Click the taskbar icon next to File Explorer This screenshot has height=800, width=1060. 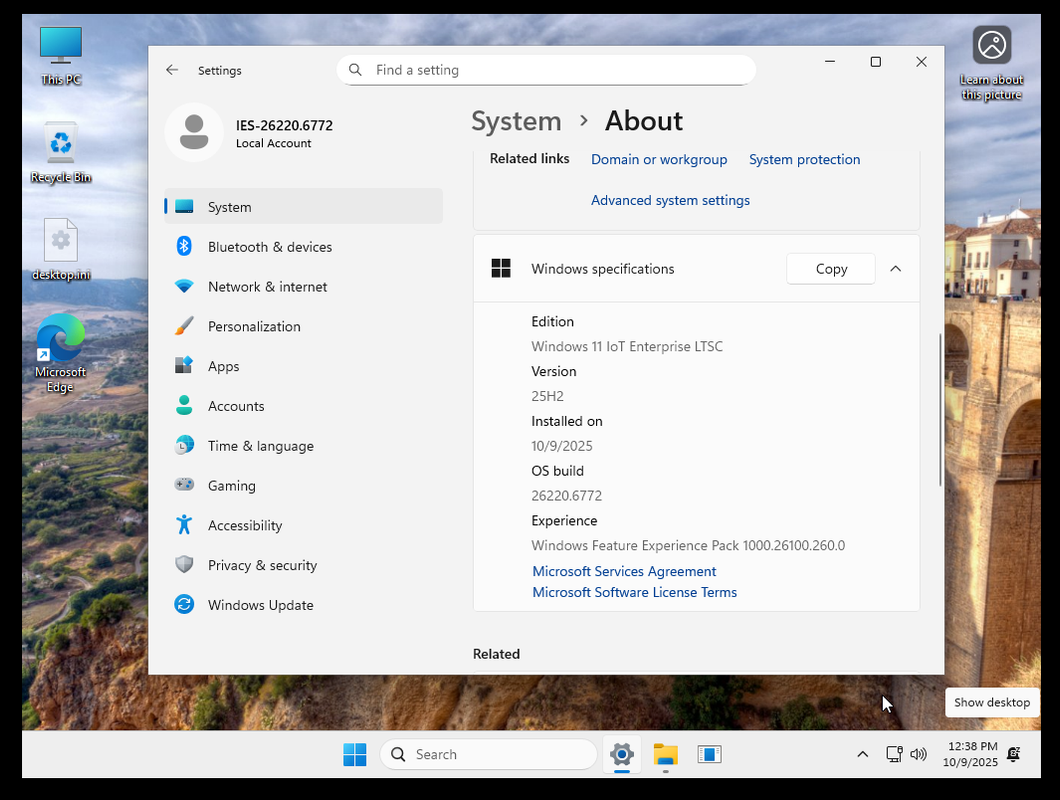[709, 754]
